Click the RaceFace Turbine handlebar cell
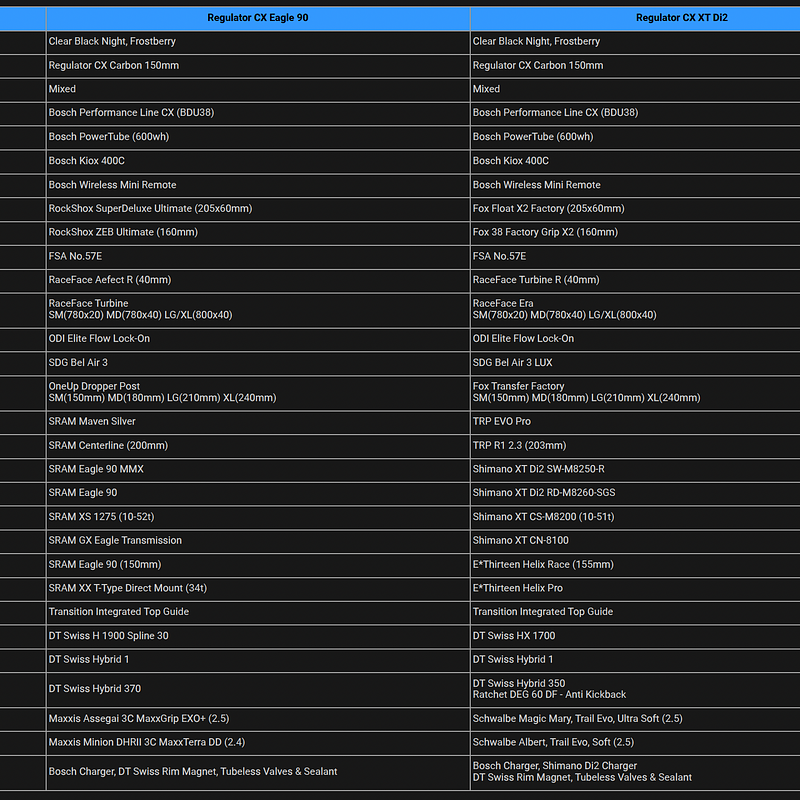Viewport: 800px width, 800px height. (258, 310)
